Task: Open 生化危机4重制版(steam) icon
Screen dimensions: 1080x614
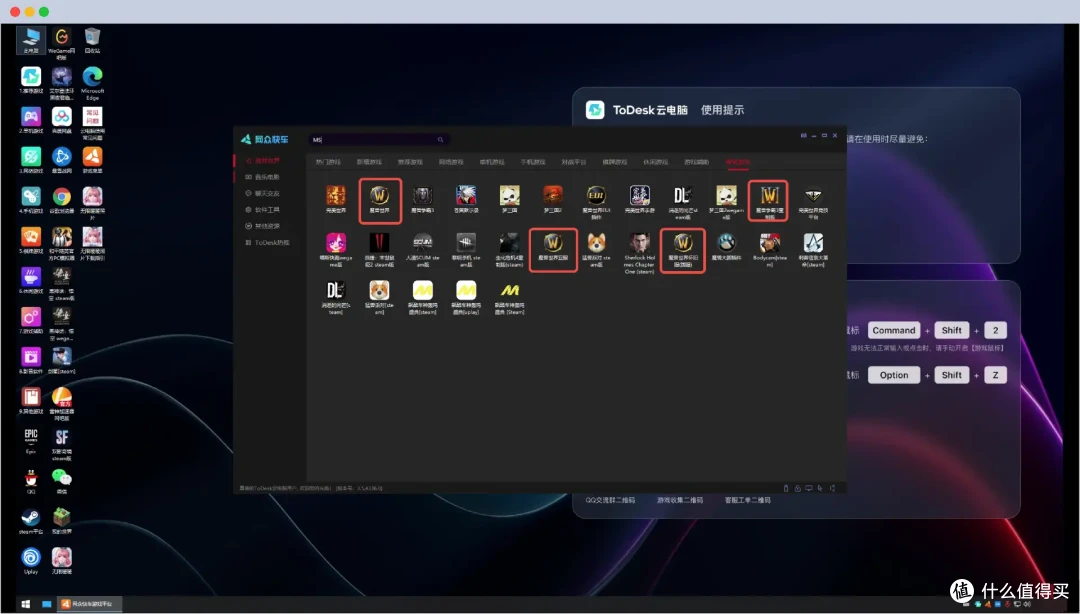Action: [x=510, y=243]
